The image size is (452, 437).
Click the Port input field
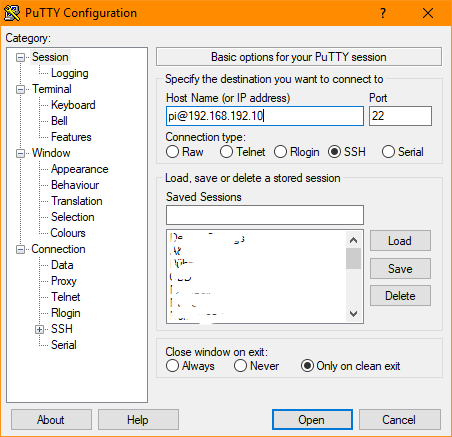coord(400,116)
